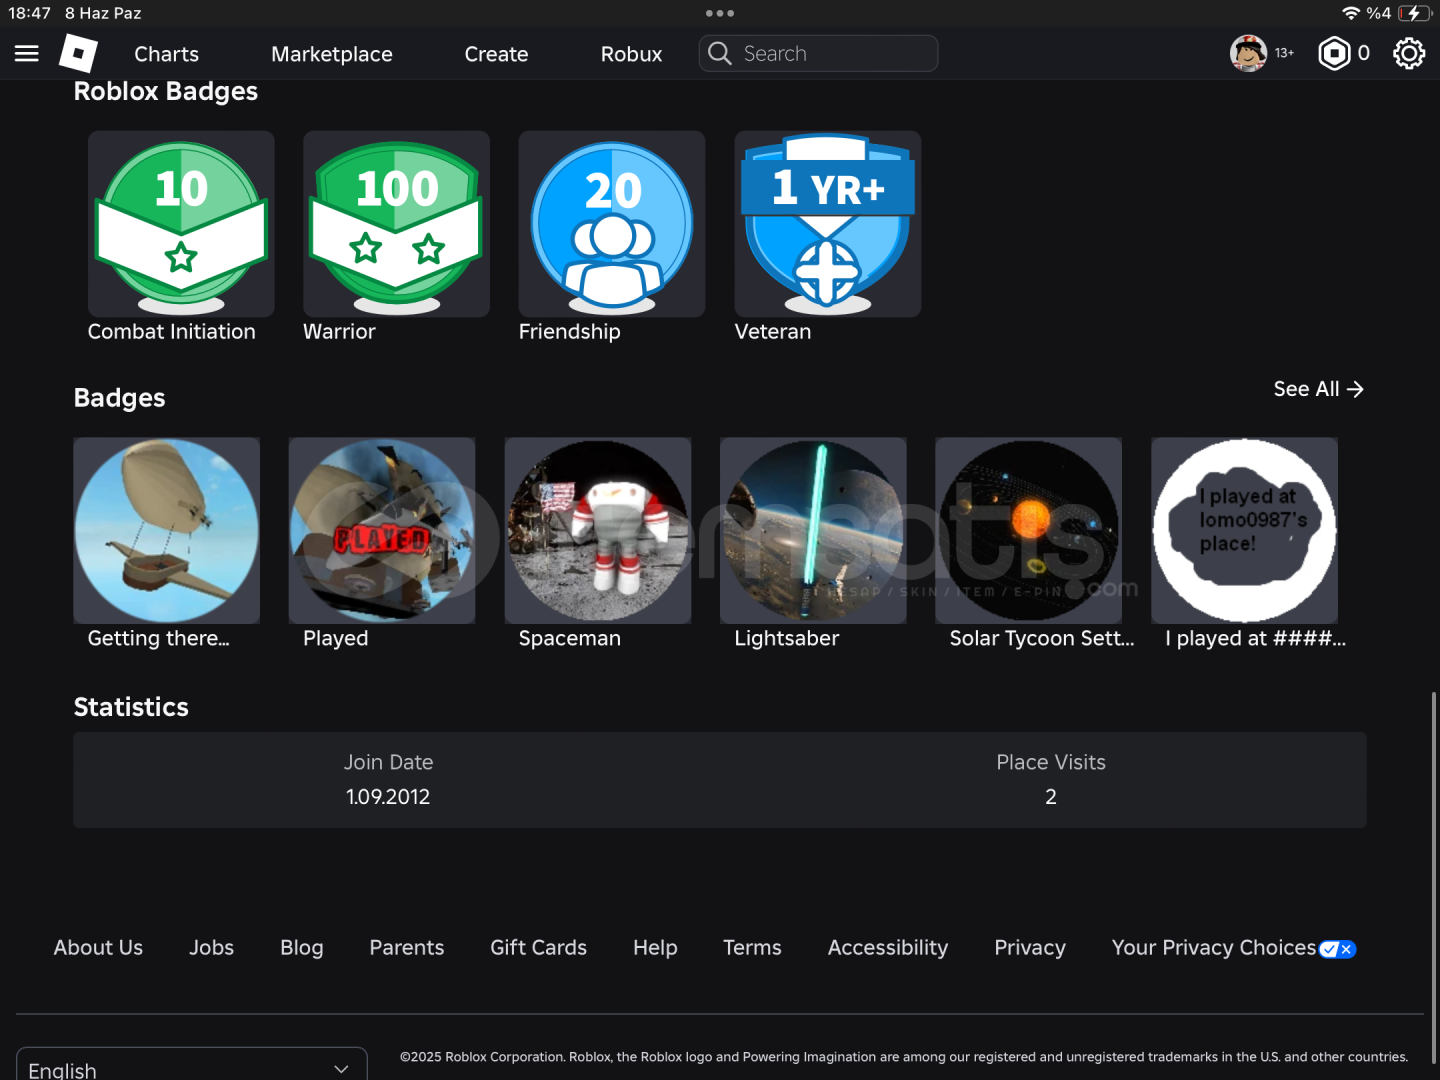
Task: Open the Create tab
Action: (496, 54)
